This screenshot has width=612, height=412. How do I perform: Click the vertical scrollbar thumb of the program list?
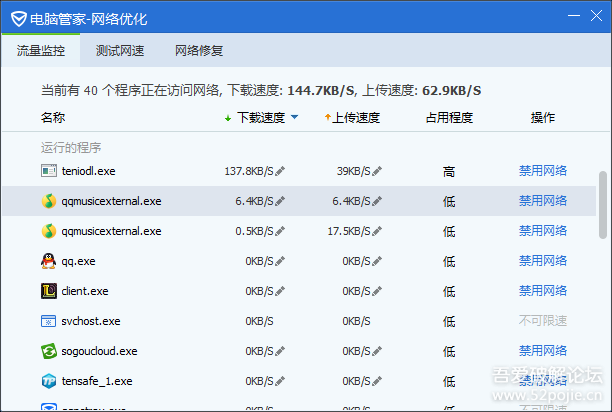[603, 205]
